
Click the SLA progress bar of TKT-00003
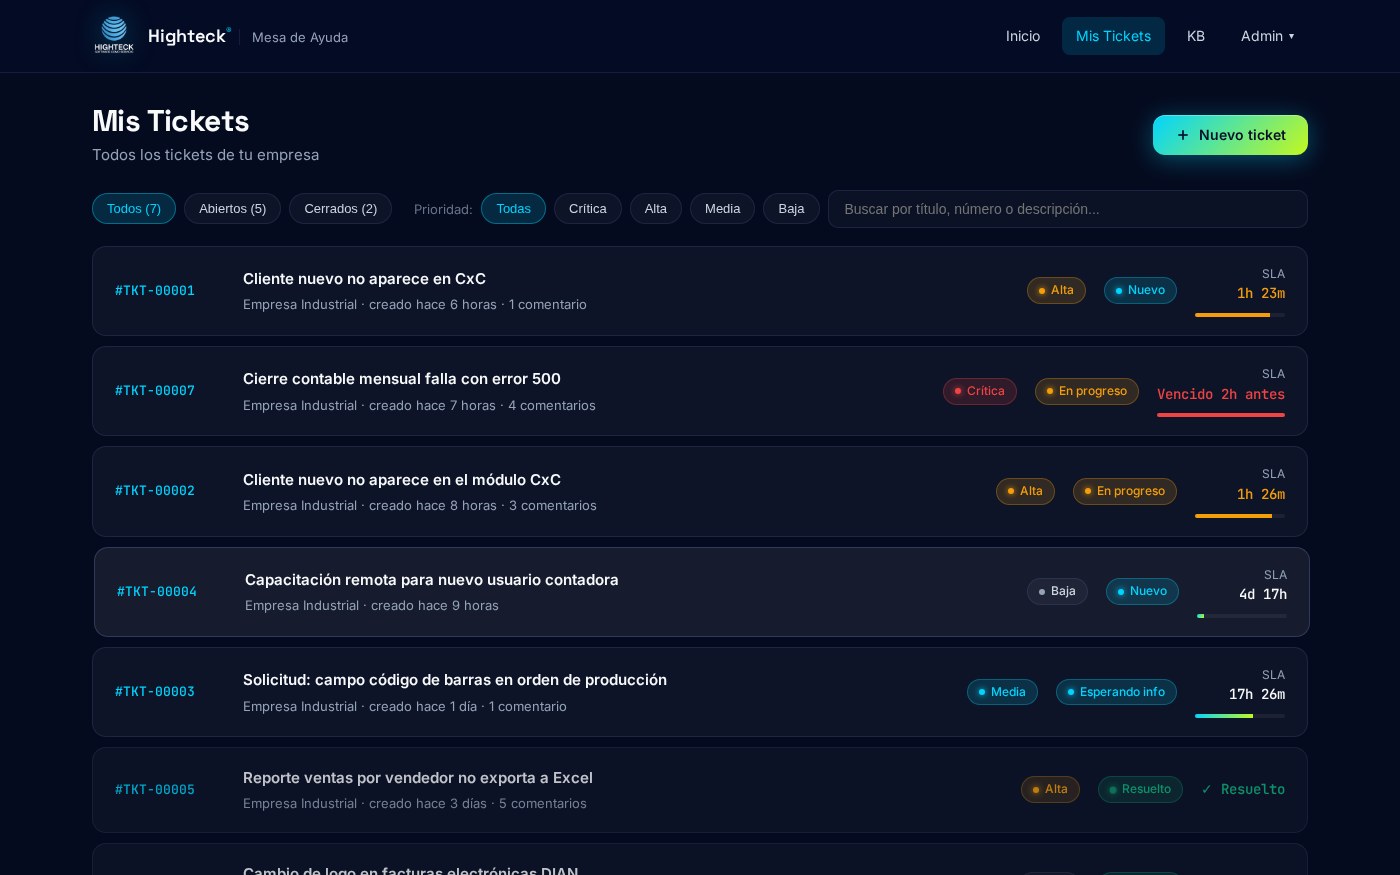coord(1240,716)
